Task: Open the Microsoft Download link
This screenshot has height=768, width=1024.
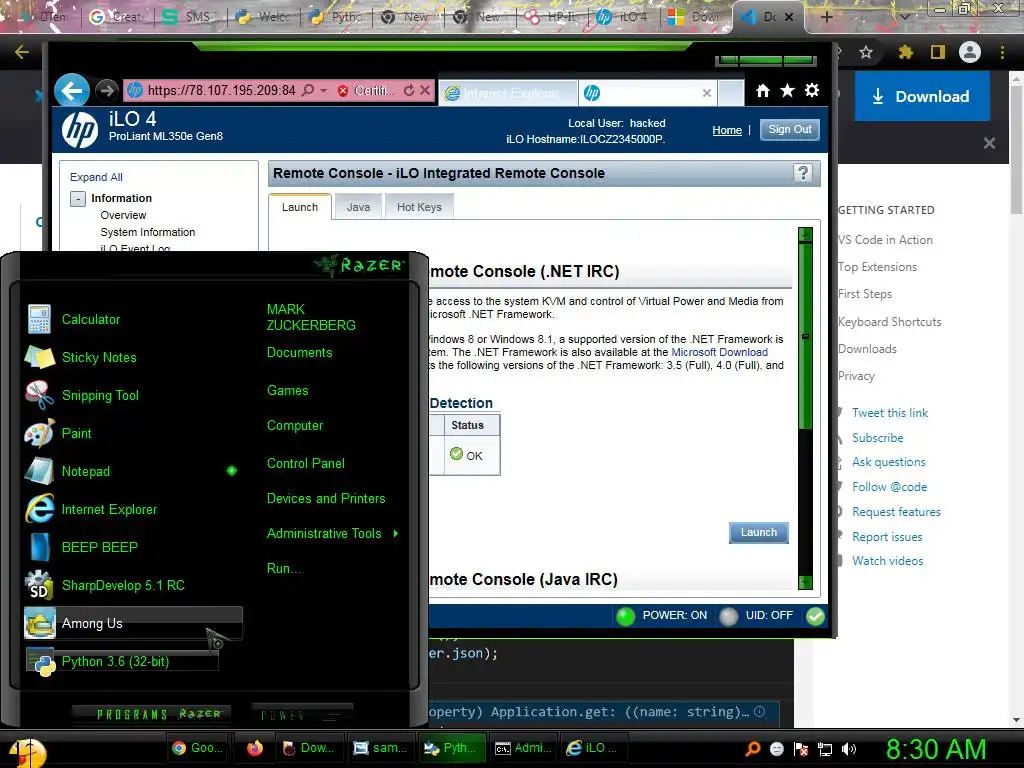Action: pyautogui.click(x=720, y=352)
